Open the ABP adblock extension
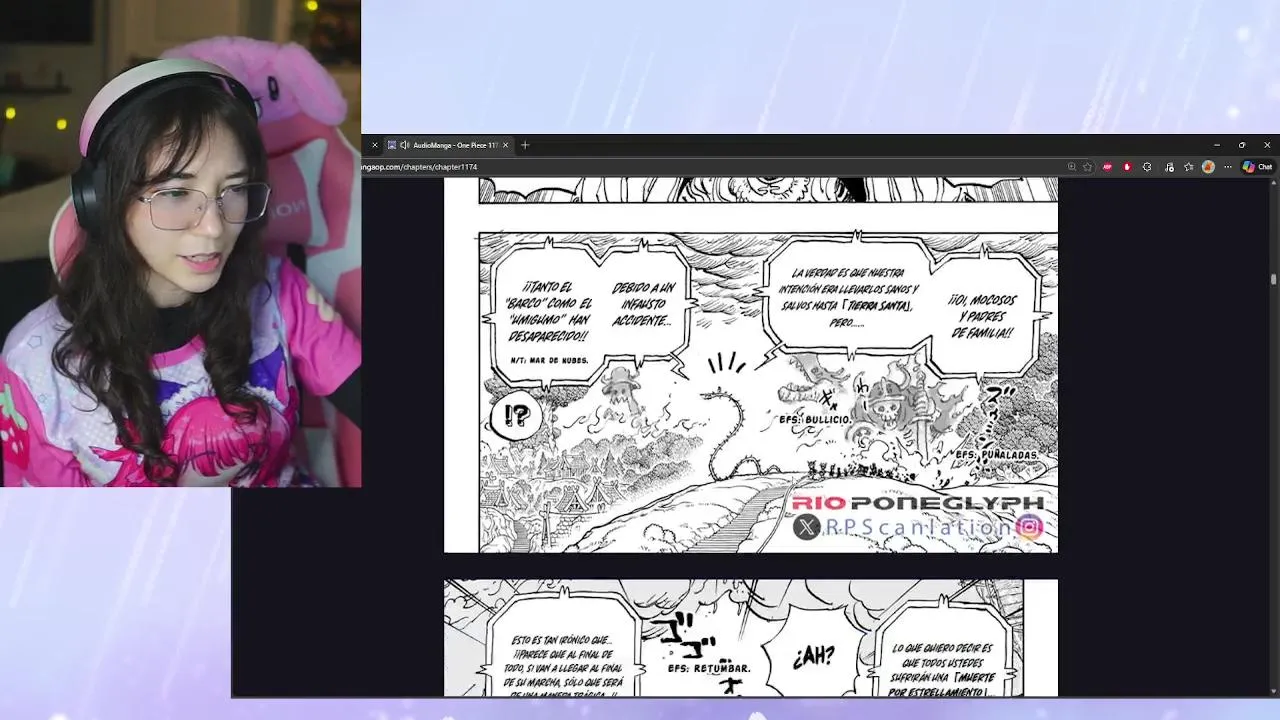Screen dimensions: 1280x720 click(x=1107, y=167)
